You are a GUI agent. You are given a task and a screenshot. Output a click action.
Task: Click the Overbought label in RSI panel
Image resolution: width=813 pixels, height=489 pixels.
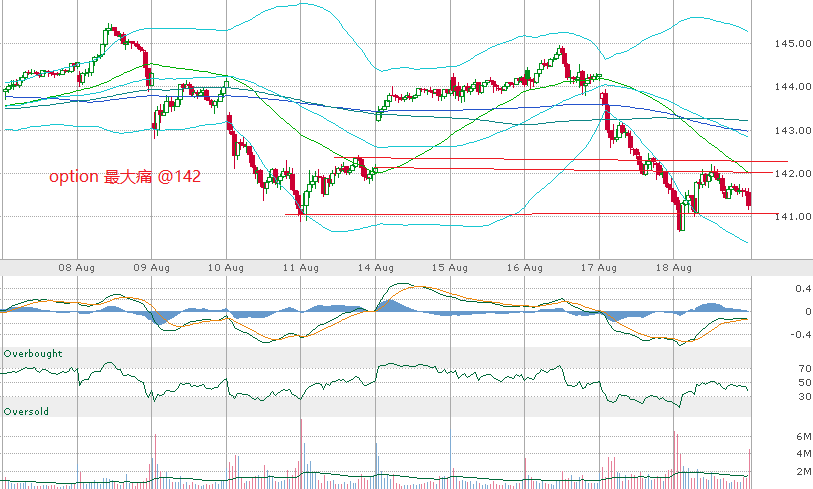coord(33,354)
